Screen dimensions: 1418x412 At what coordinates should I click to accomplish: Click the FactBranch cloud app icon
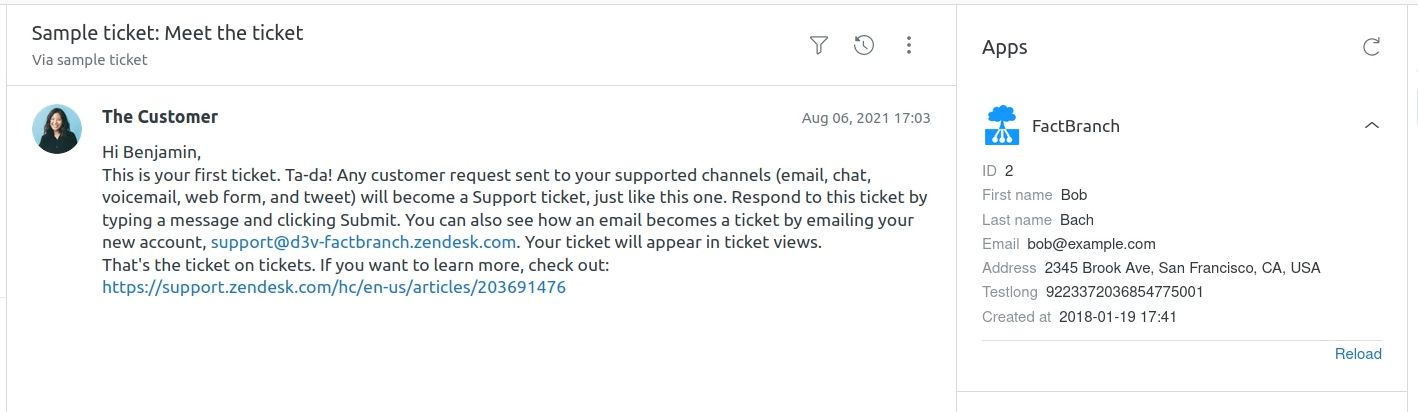point(1002,126)
